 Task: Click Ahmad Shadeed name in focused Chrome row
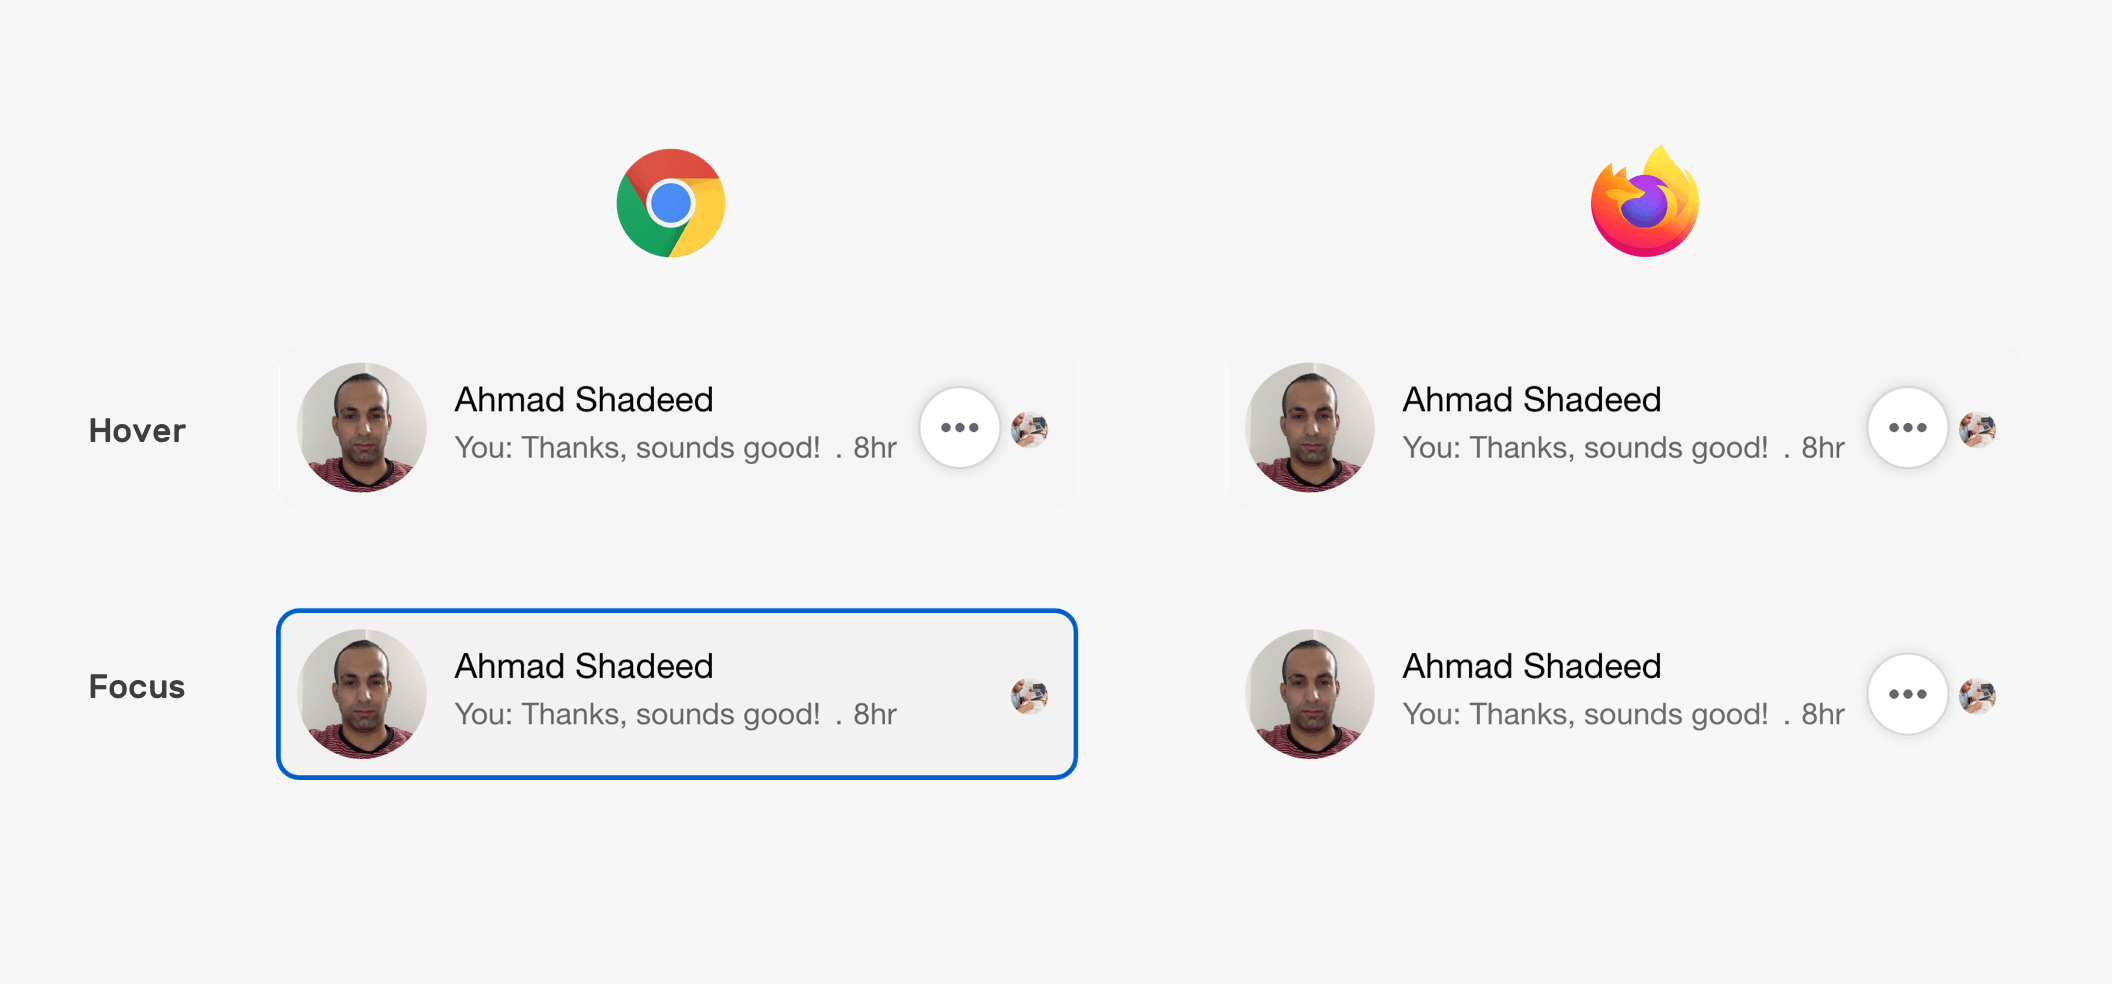pyautogui.click(x=584, y=666)
